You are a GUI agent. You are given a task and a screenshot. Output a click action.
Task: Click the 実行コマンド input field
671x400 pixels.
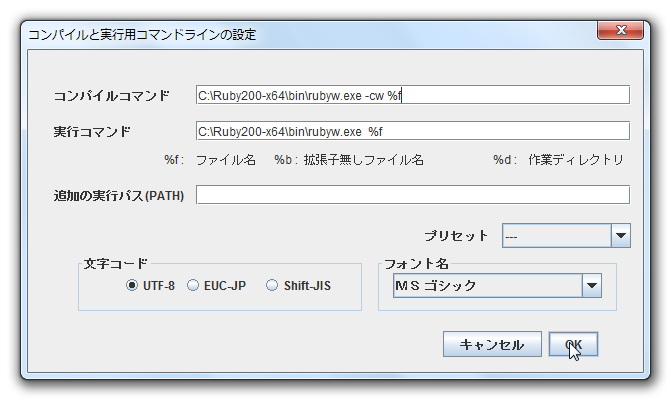(413, 131)
